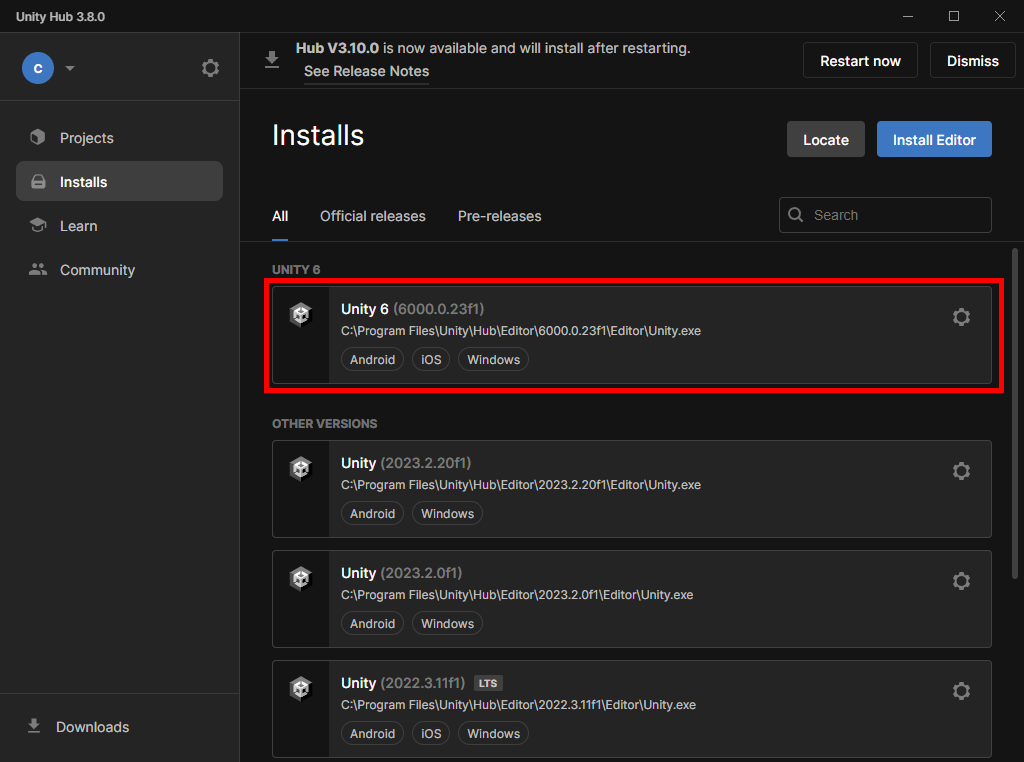This screenshot has width=1024, height=762.
Task: Expand the account dropdown arrow
Action: pyautogui.click(x=70, y=68)
